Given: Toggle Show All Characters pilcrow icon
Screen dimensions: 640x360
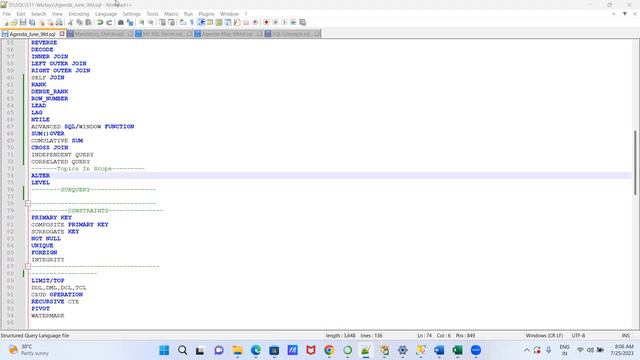Looking at the screenshot, I should point(191,22).
